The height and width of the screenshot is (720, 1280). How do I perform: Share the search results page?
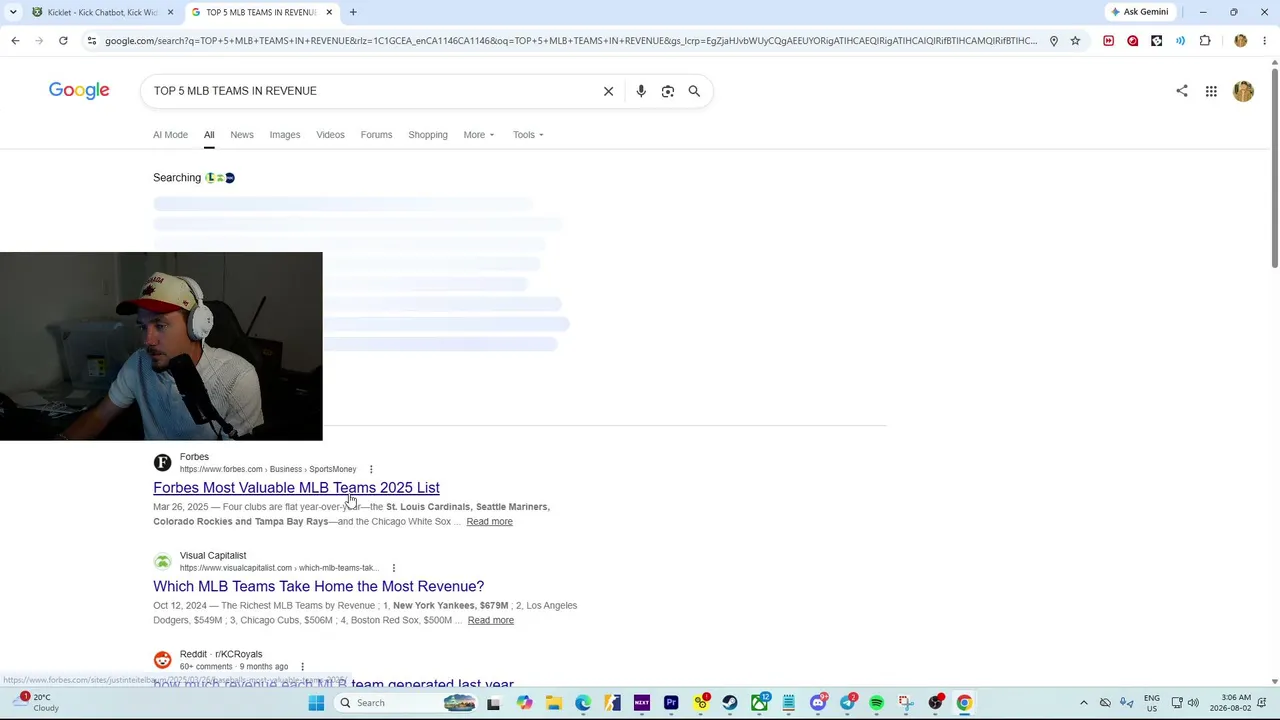pyautogui.click(x=1182, y=91)
